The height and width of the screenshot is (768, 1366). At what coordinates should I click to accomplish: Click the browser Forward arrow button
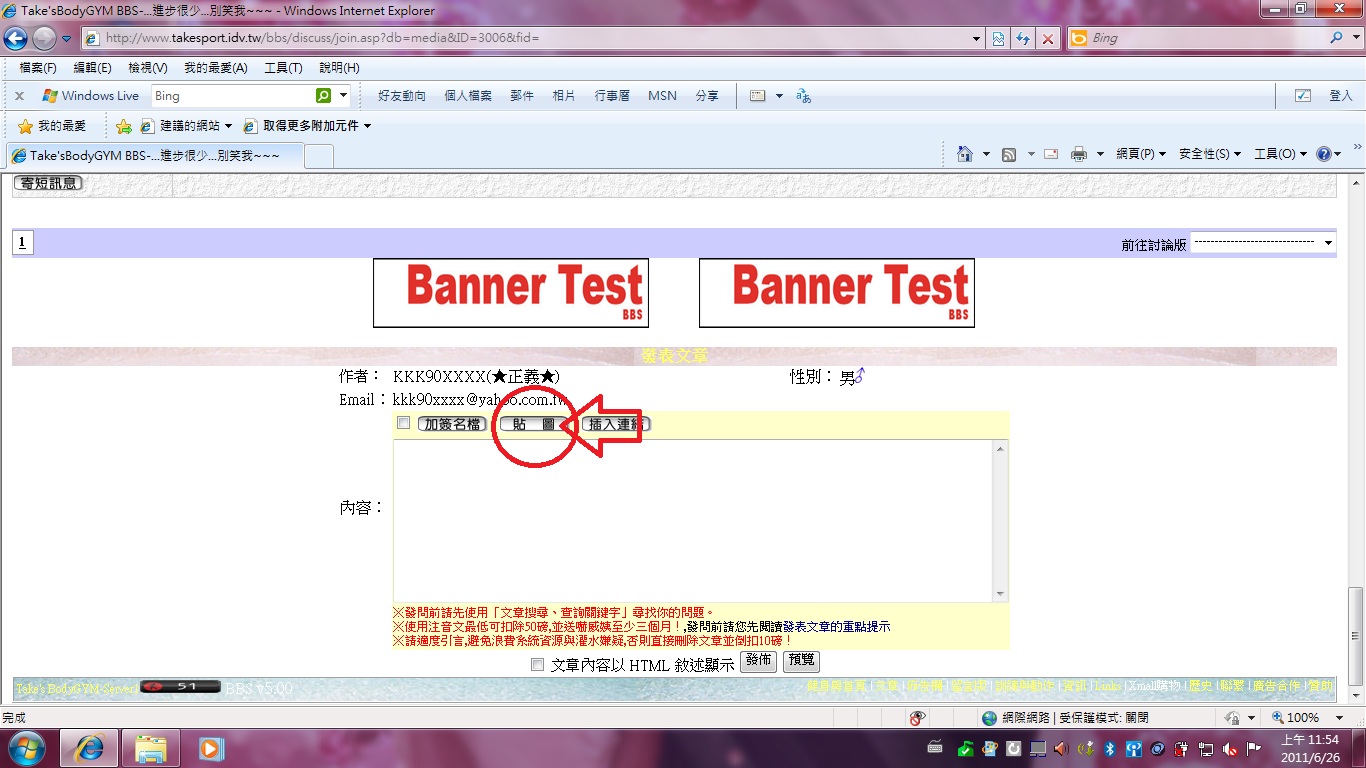44,39
